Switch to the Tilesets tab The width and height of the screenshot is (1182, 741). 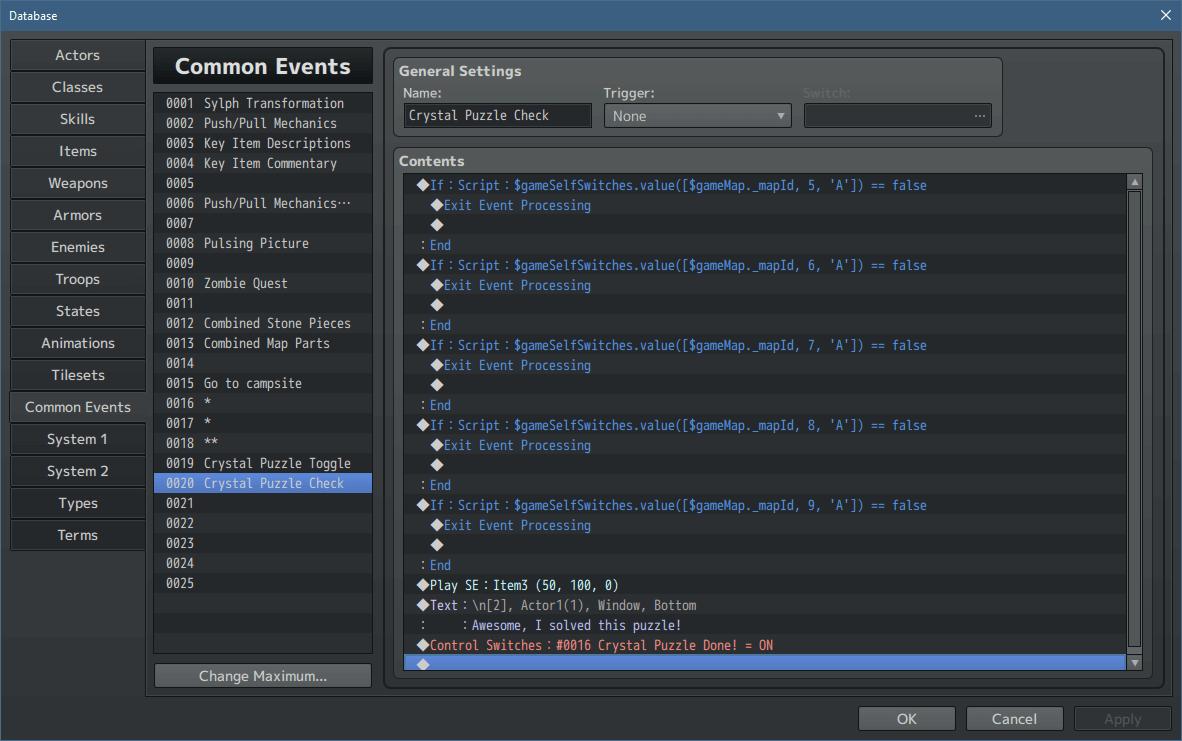(78, 375)
